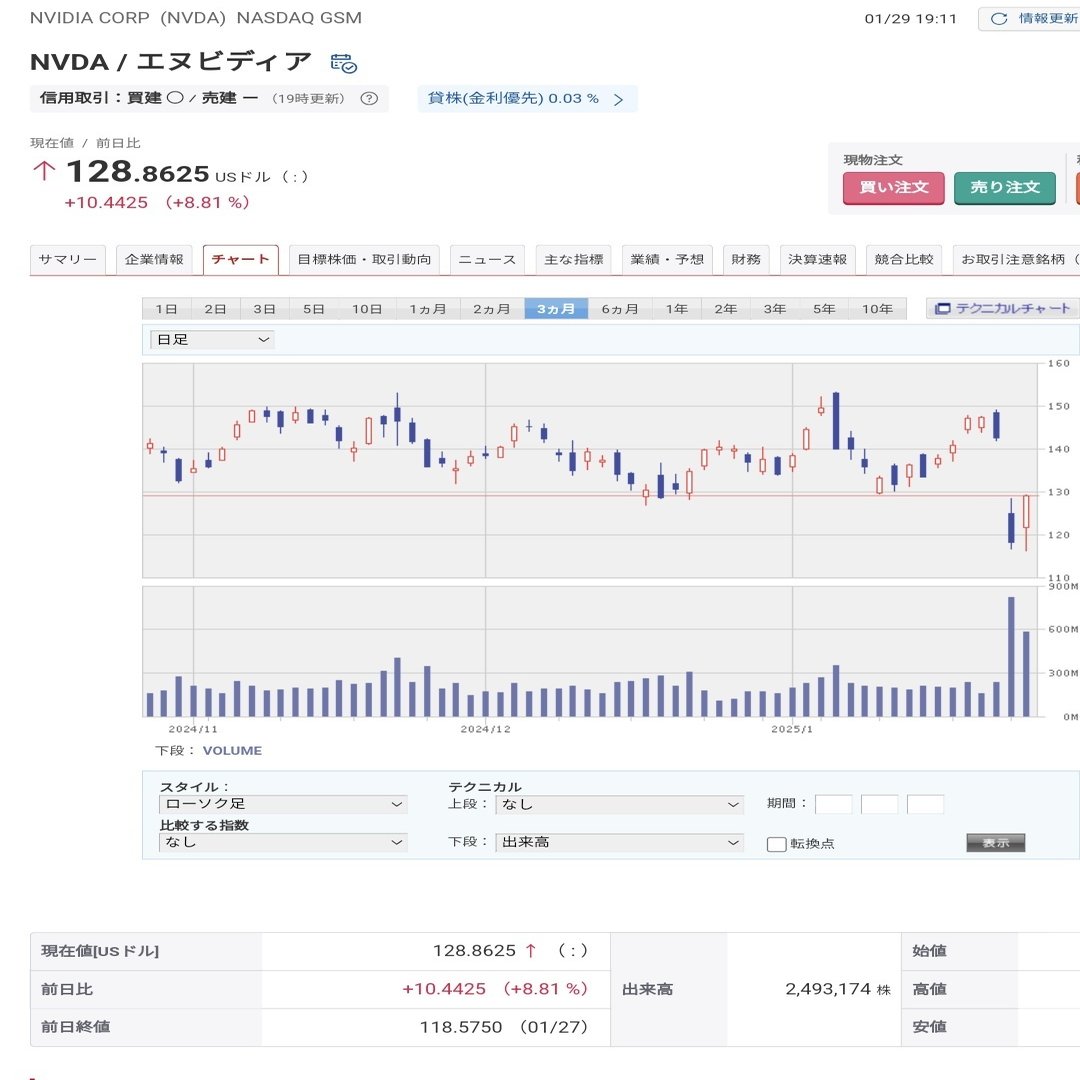Screen dimensions: 1080x1080
Task: Select the 5年 chart range
Action: pos(824,309)
